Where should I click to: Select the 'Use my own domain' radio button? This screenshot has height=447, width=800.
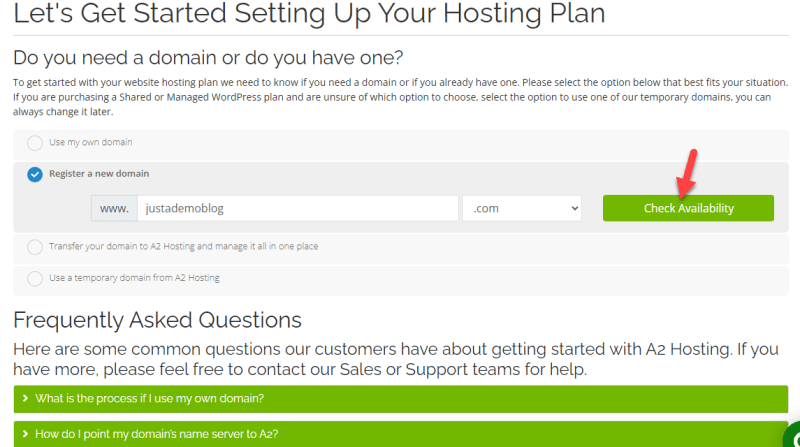pos(35,143)
